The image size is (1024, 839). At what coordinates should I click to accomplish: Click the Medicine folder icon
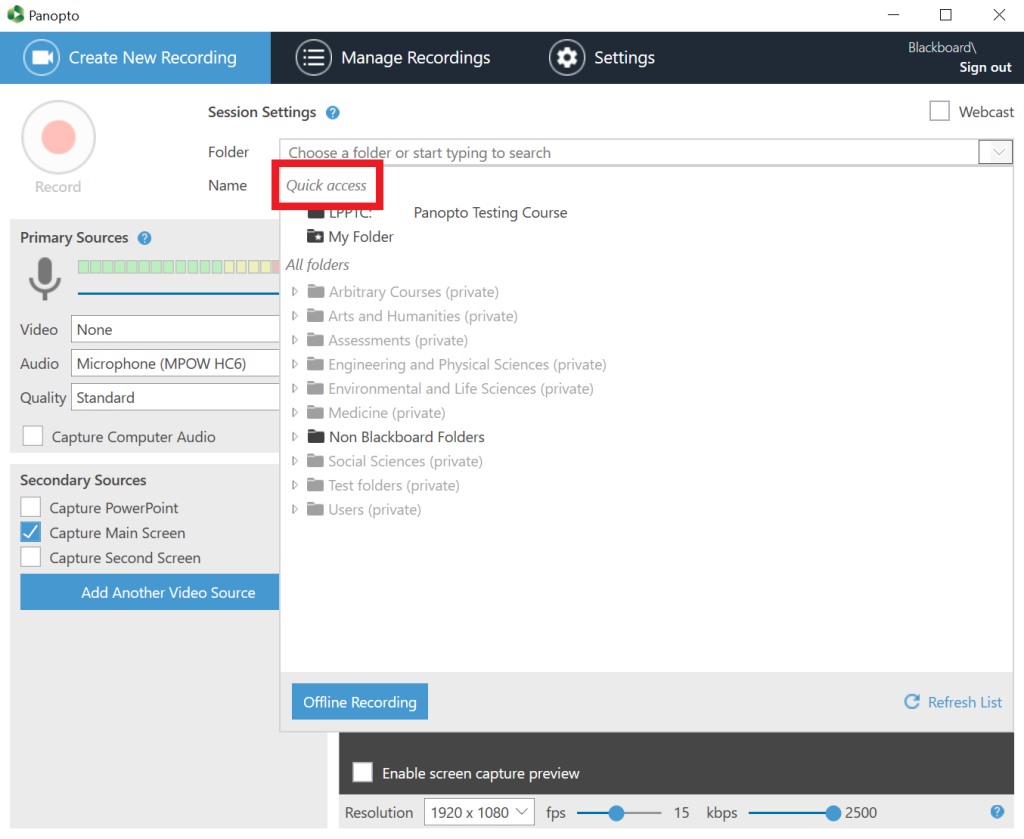pyautogui.click(x=315, y=412)
